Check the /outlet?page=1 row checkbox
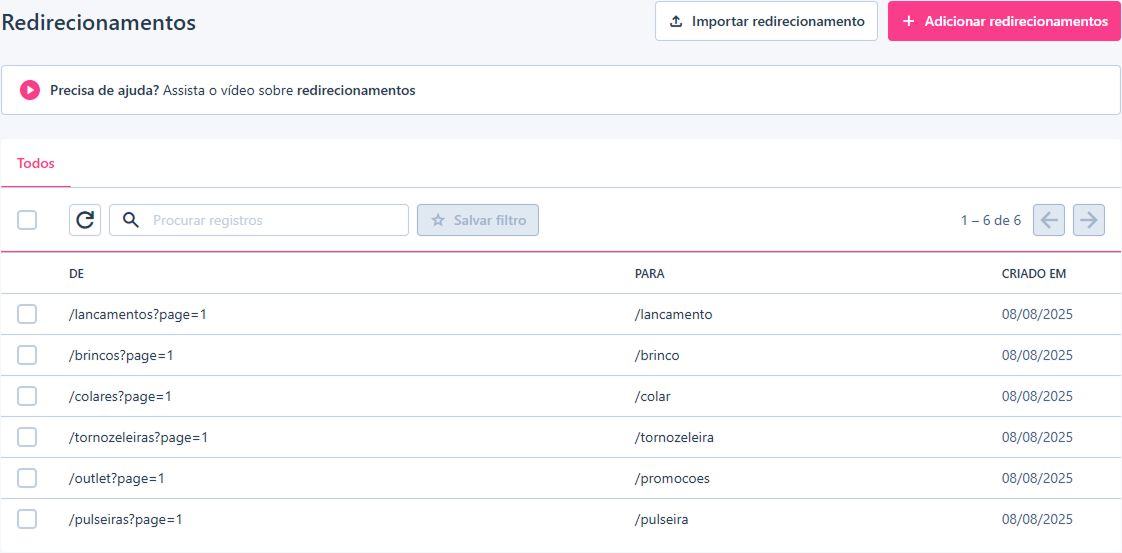Screen dimensions: 1122x553 click(27, 479)
